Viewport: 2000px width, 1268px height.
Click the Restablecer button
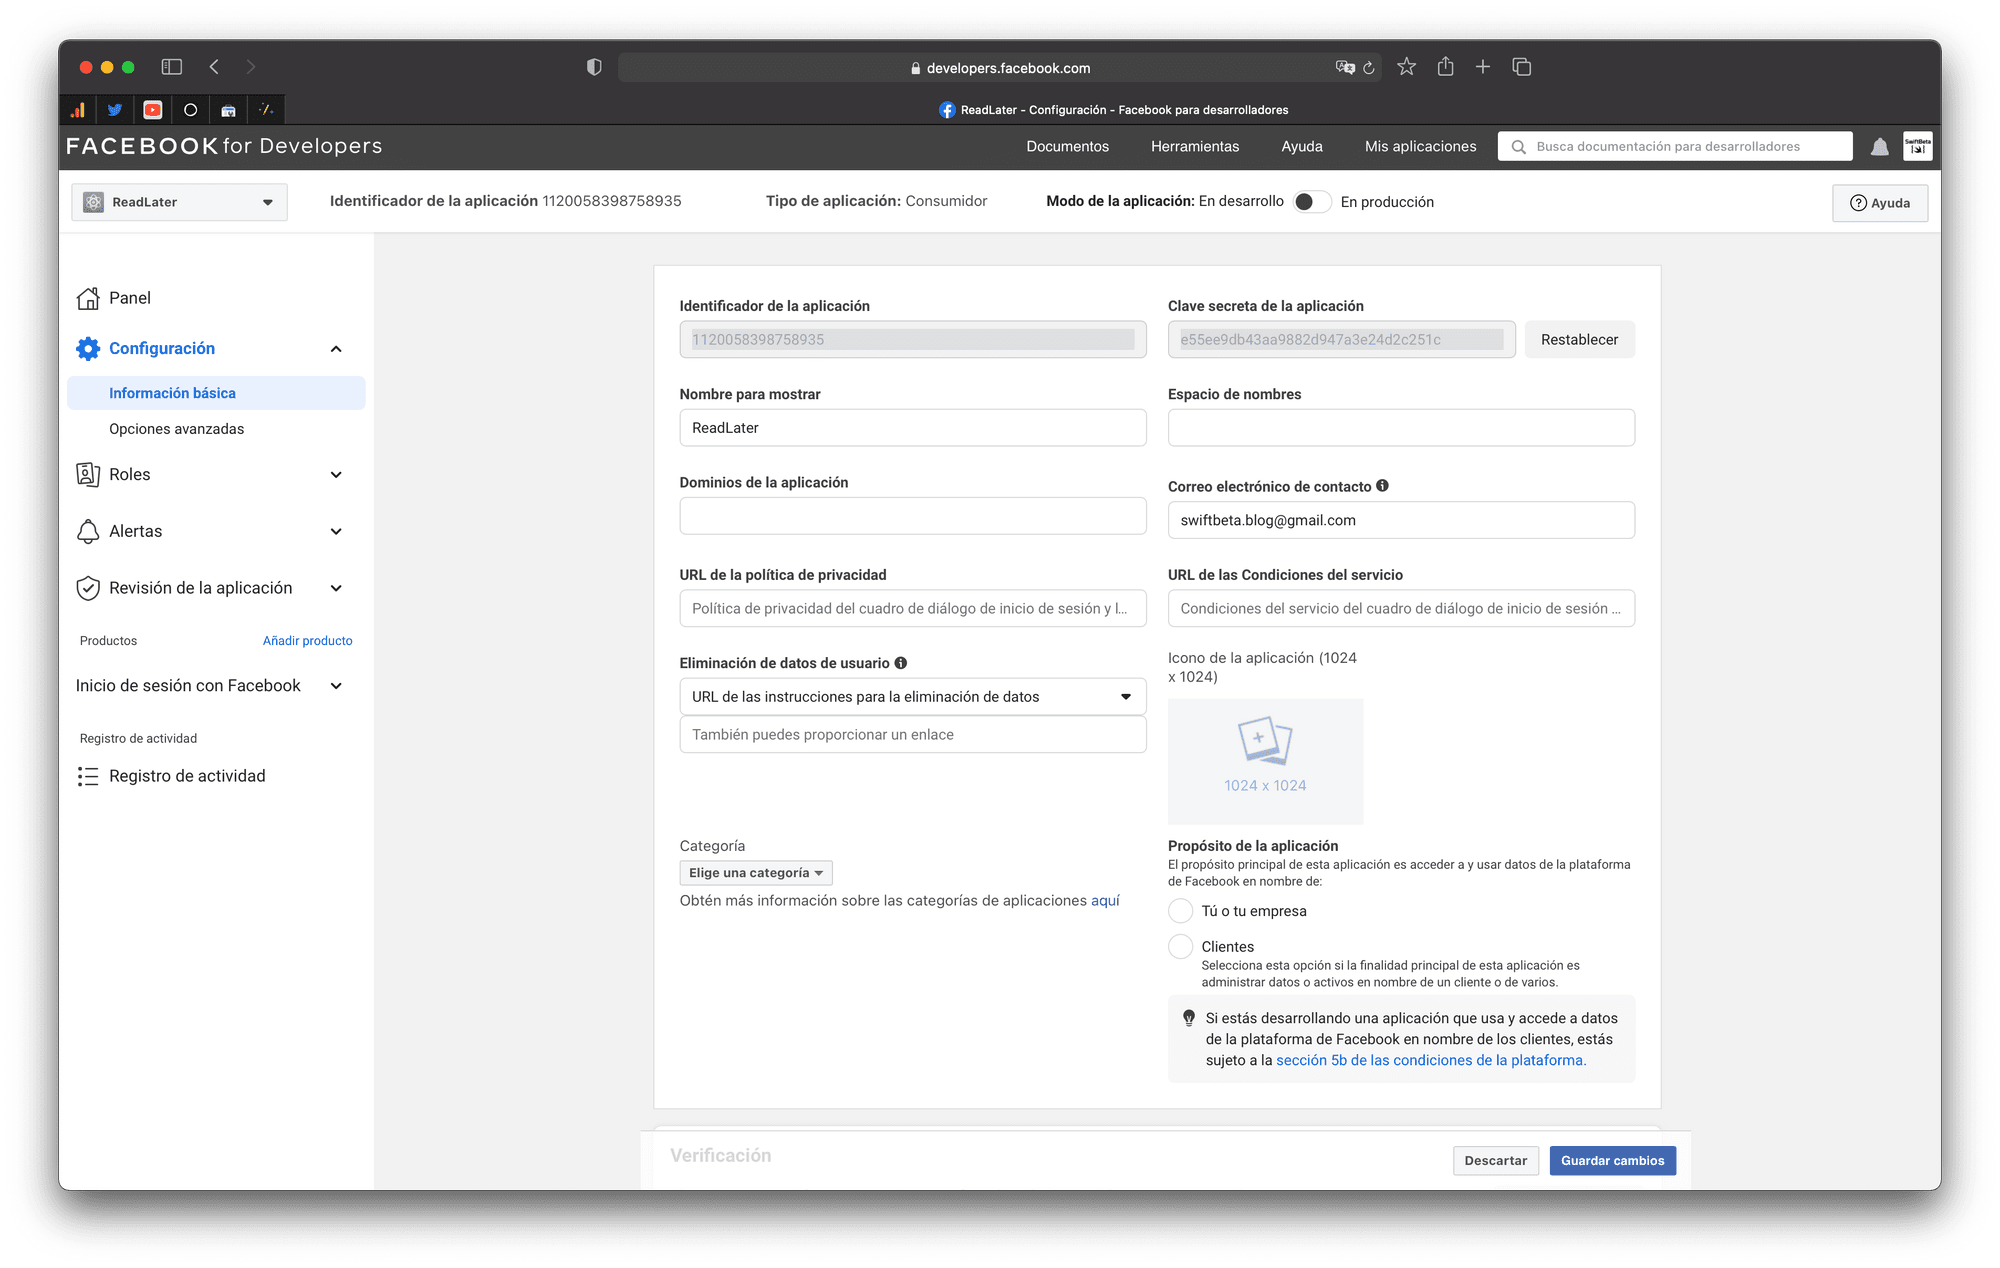coord(1580,340)
